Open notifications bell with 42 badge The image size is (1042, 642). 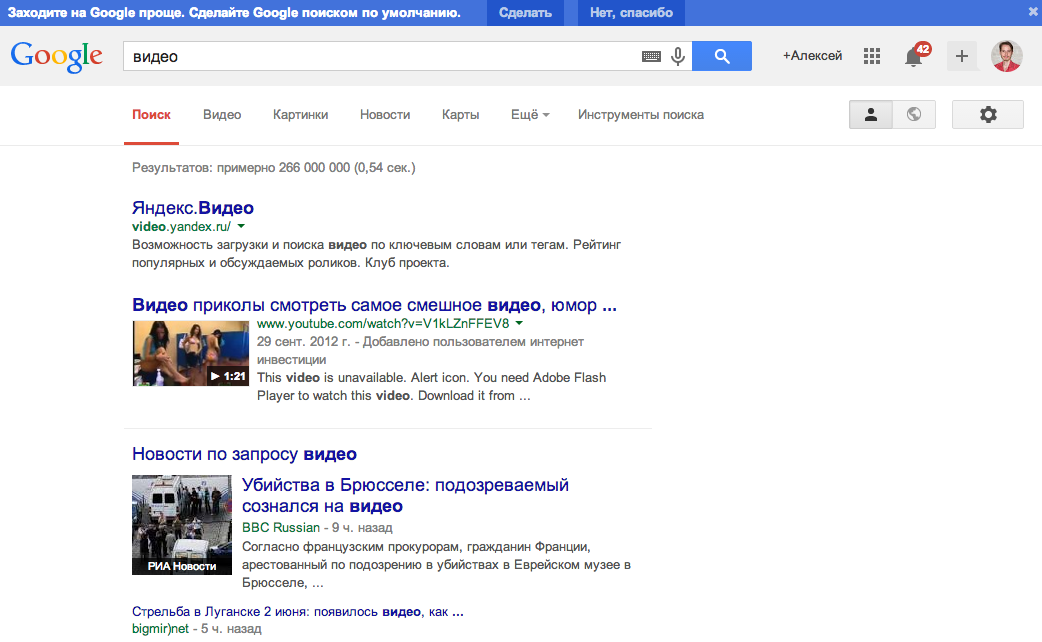tap(916, 56)
